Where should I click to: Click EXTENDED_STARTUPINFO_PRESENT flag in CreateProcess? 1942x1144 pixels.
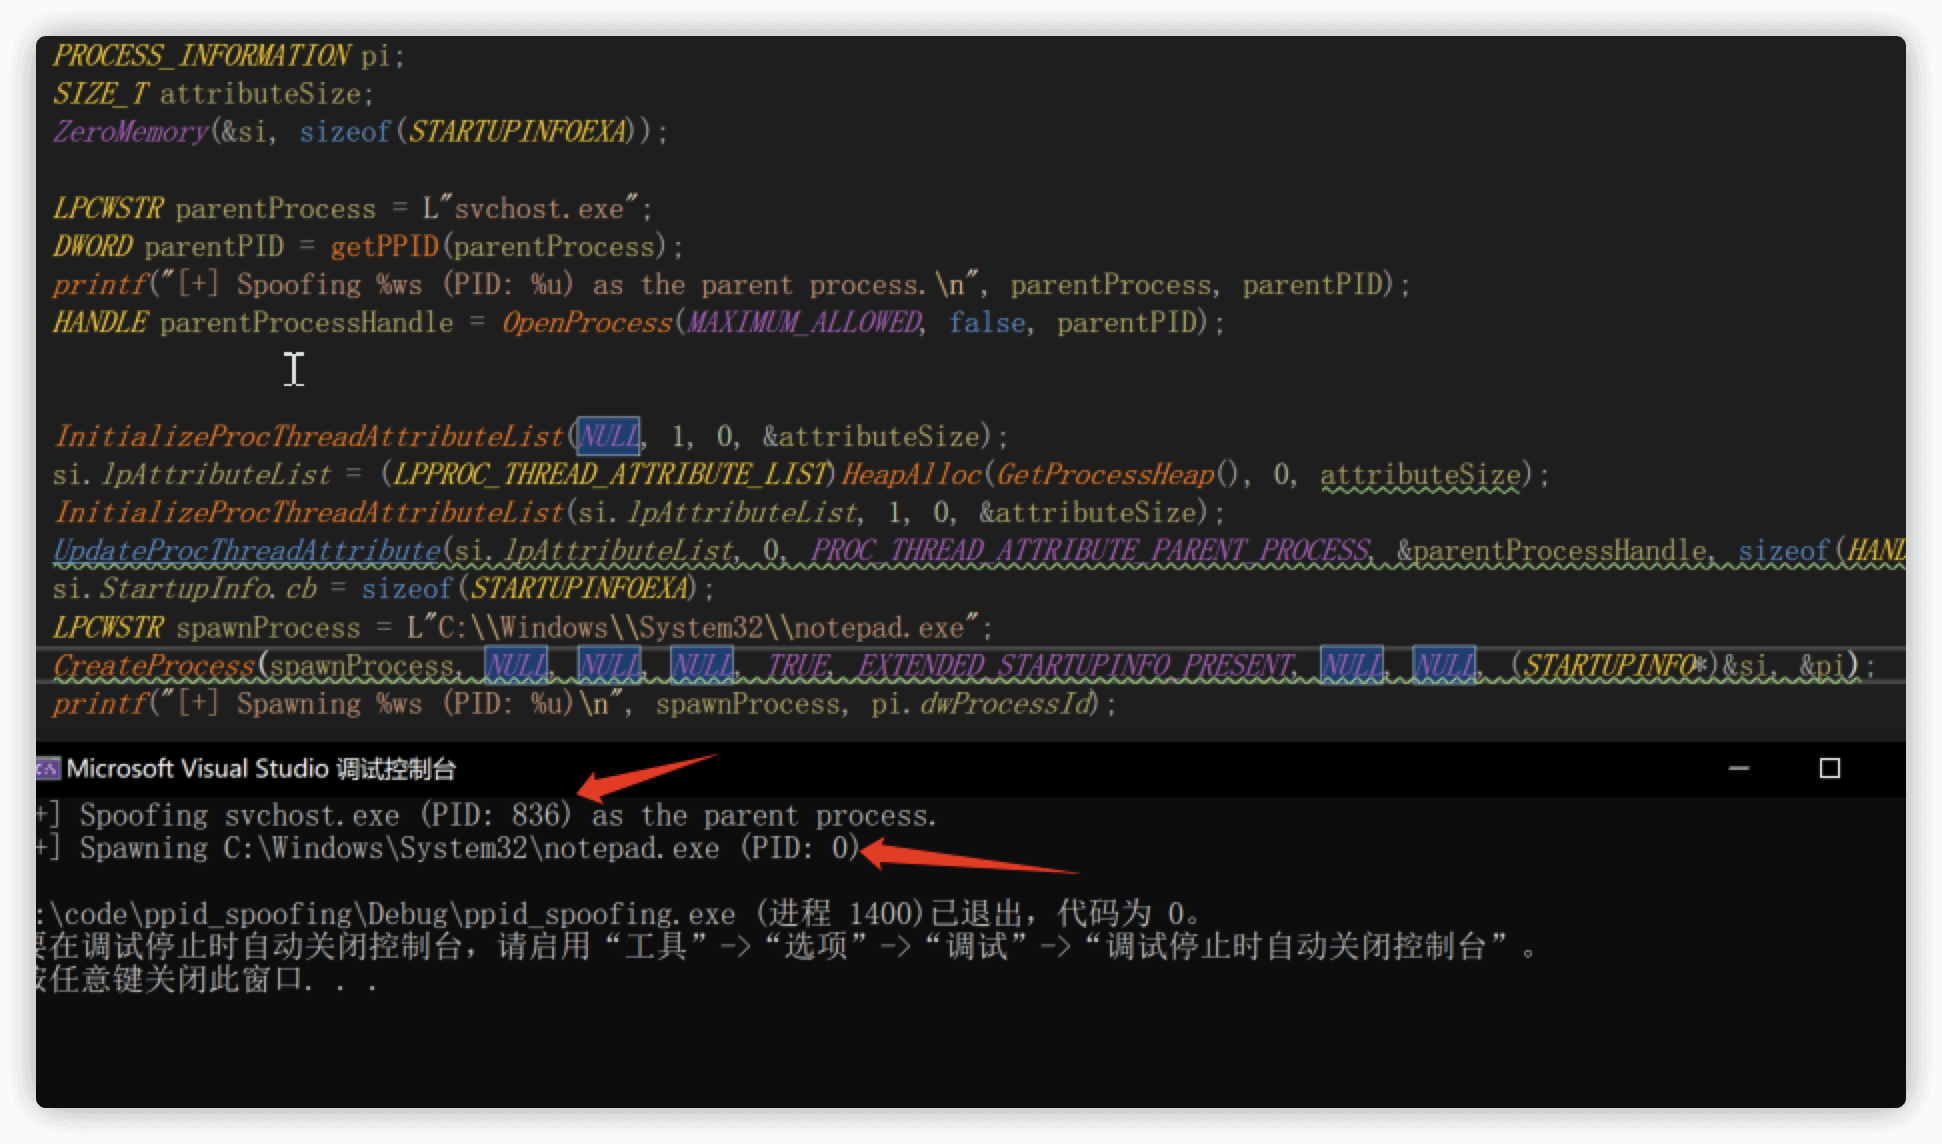[x=1076, y=665]
